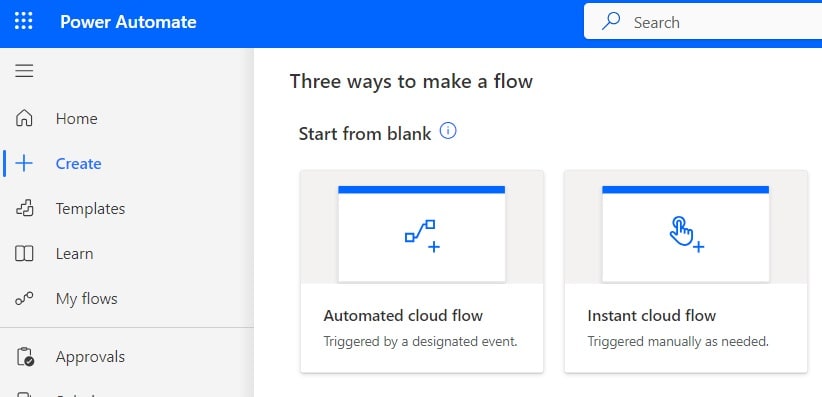
Task: Open Approvals in the sidebar
Action: pyautogui.click(x=90, y=357)
